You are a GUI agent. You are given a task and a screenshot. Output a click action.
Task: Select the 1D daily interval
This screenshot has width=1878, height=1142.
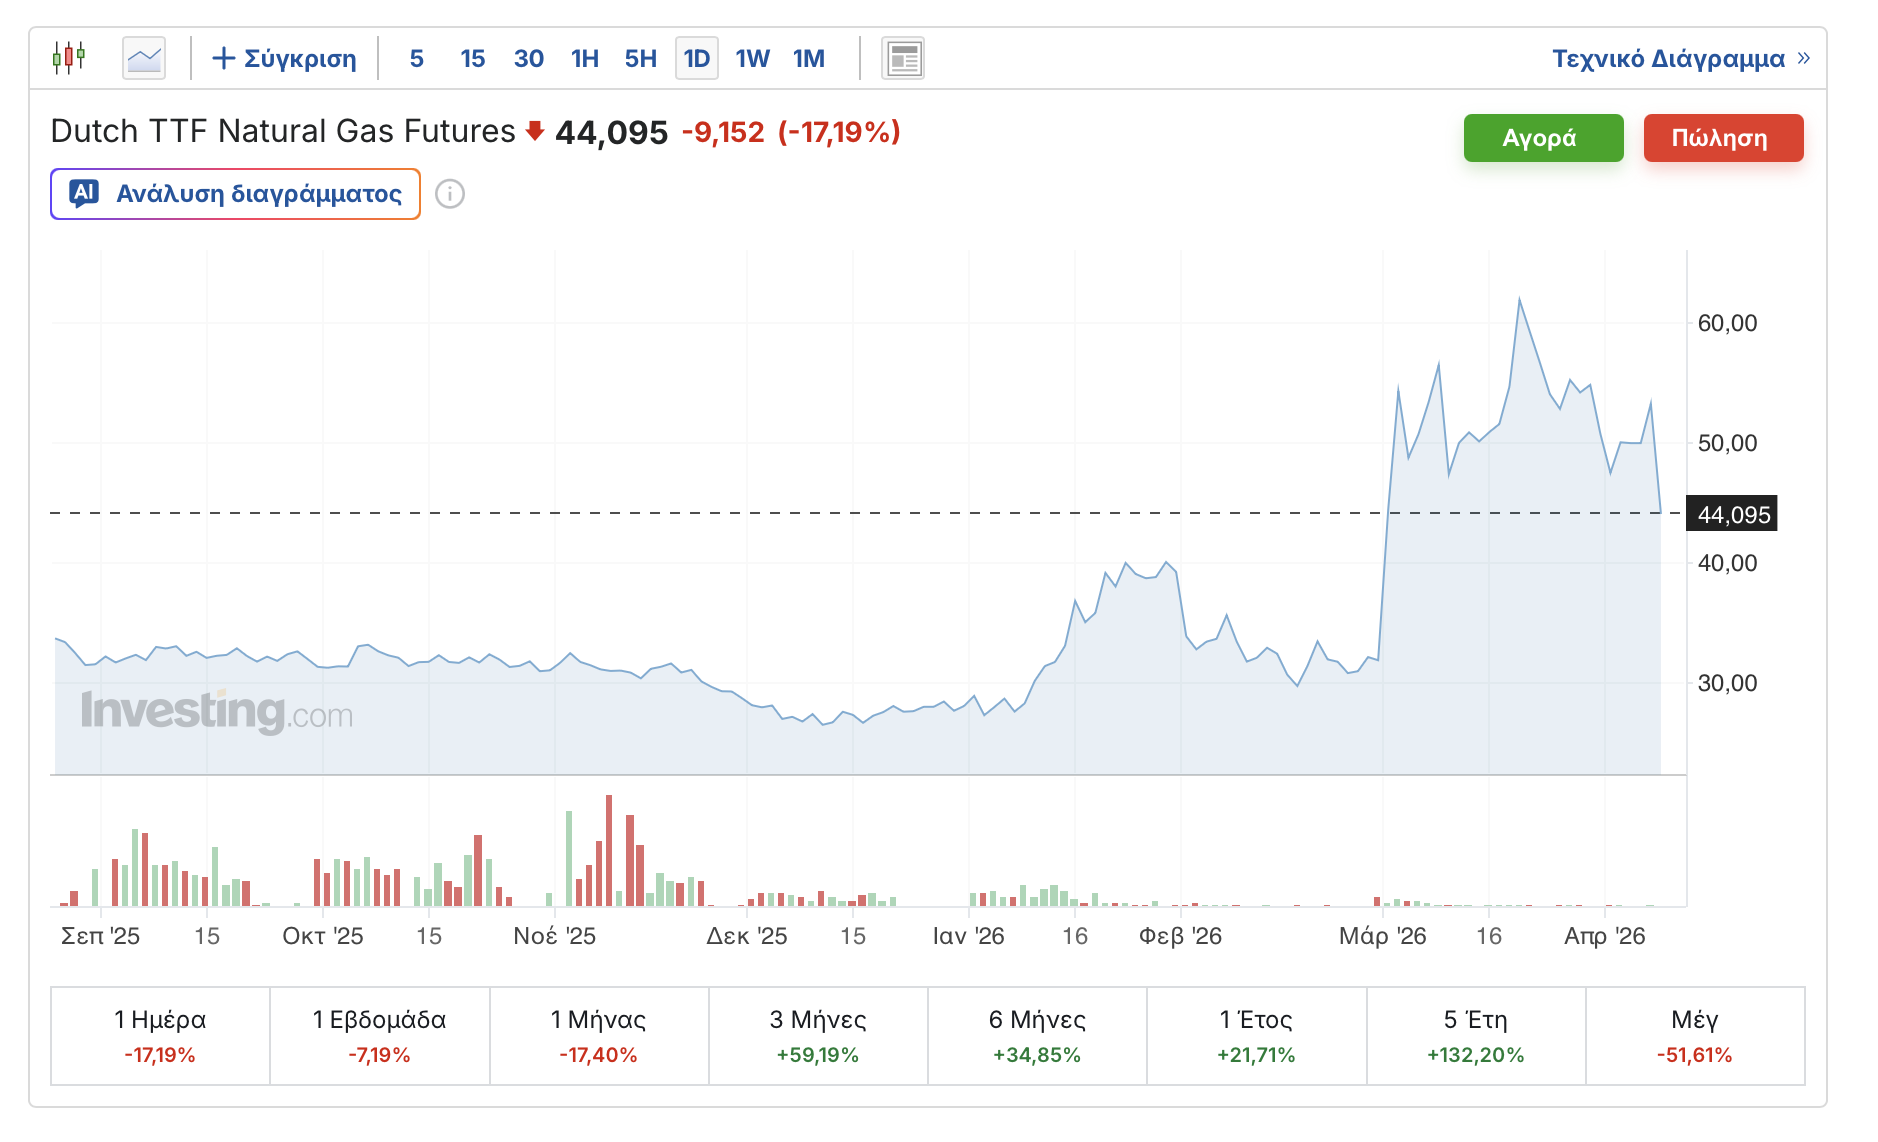(x=696, y=58)
